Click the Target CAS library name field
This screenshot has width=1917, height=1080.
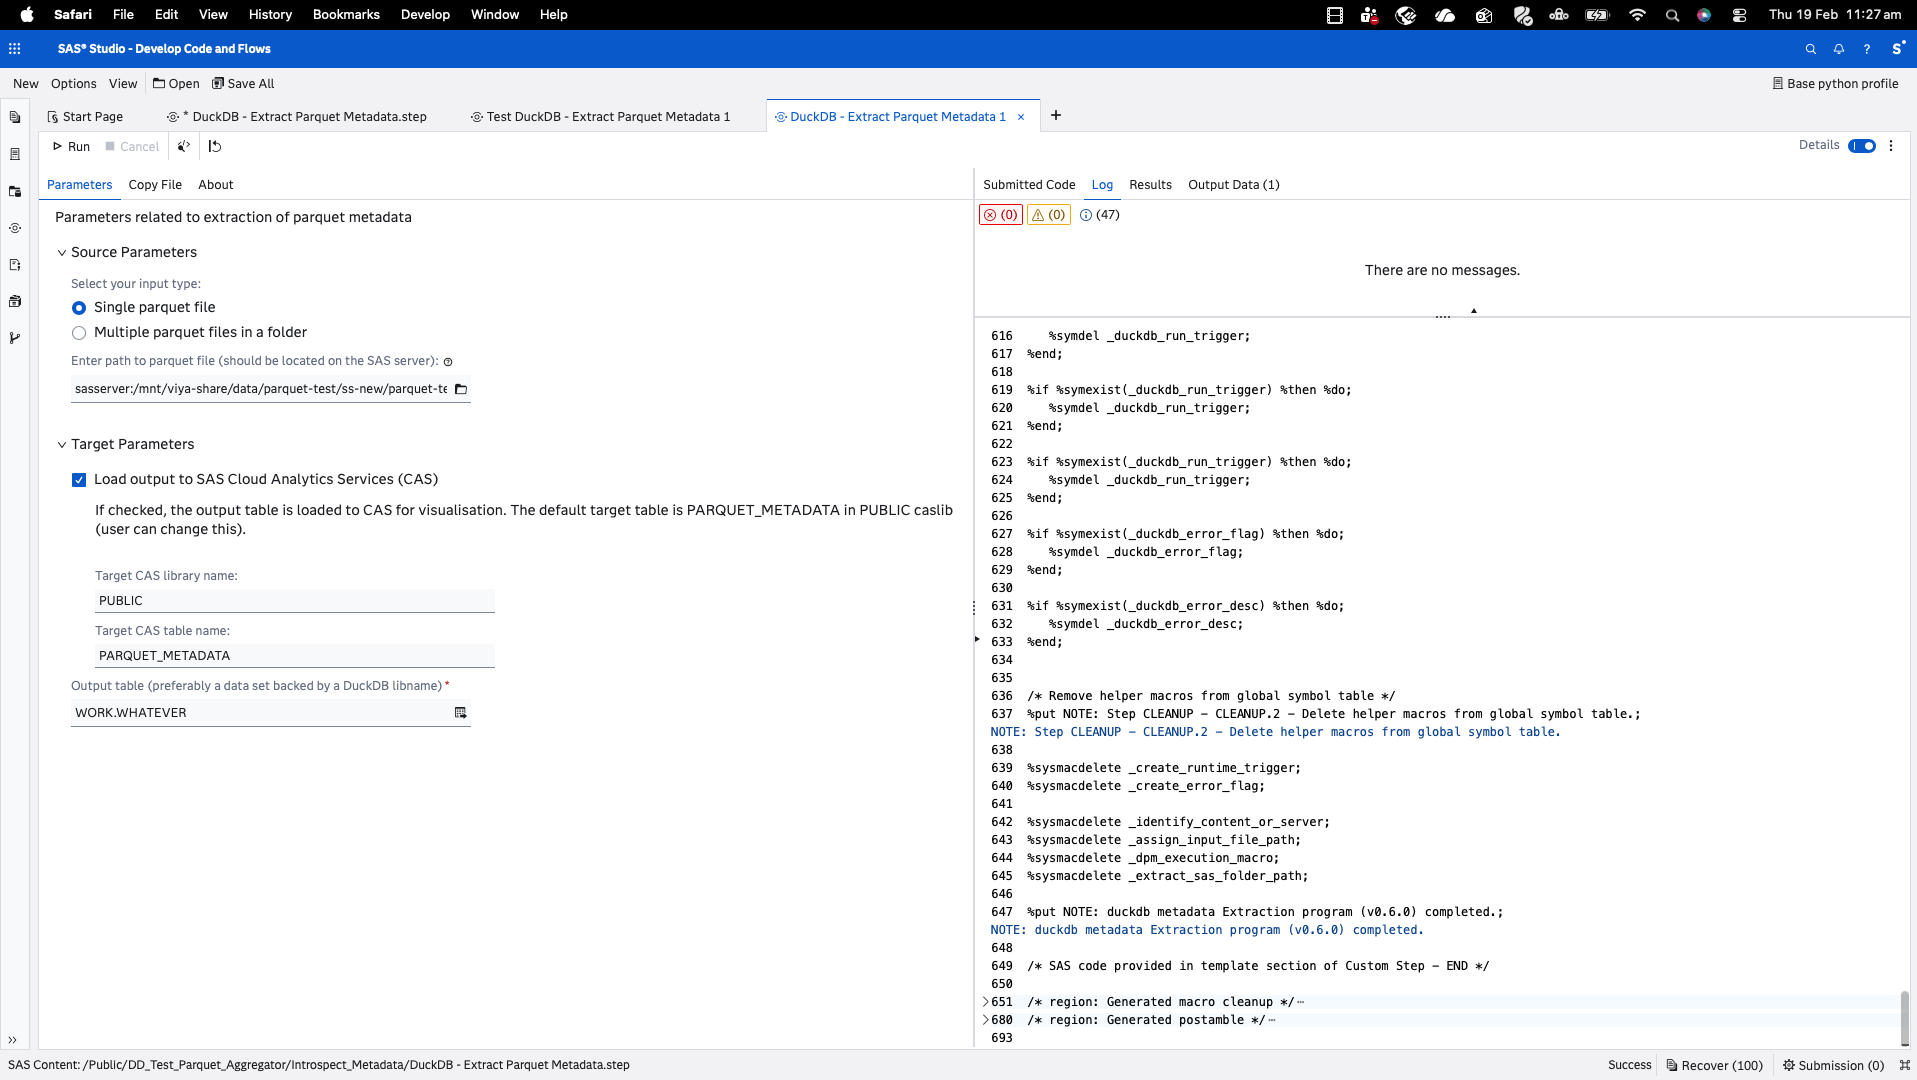[x=295, y=601]
